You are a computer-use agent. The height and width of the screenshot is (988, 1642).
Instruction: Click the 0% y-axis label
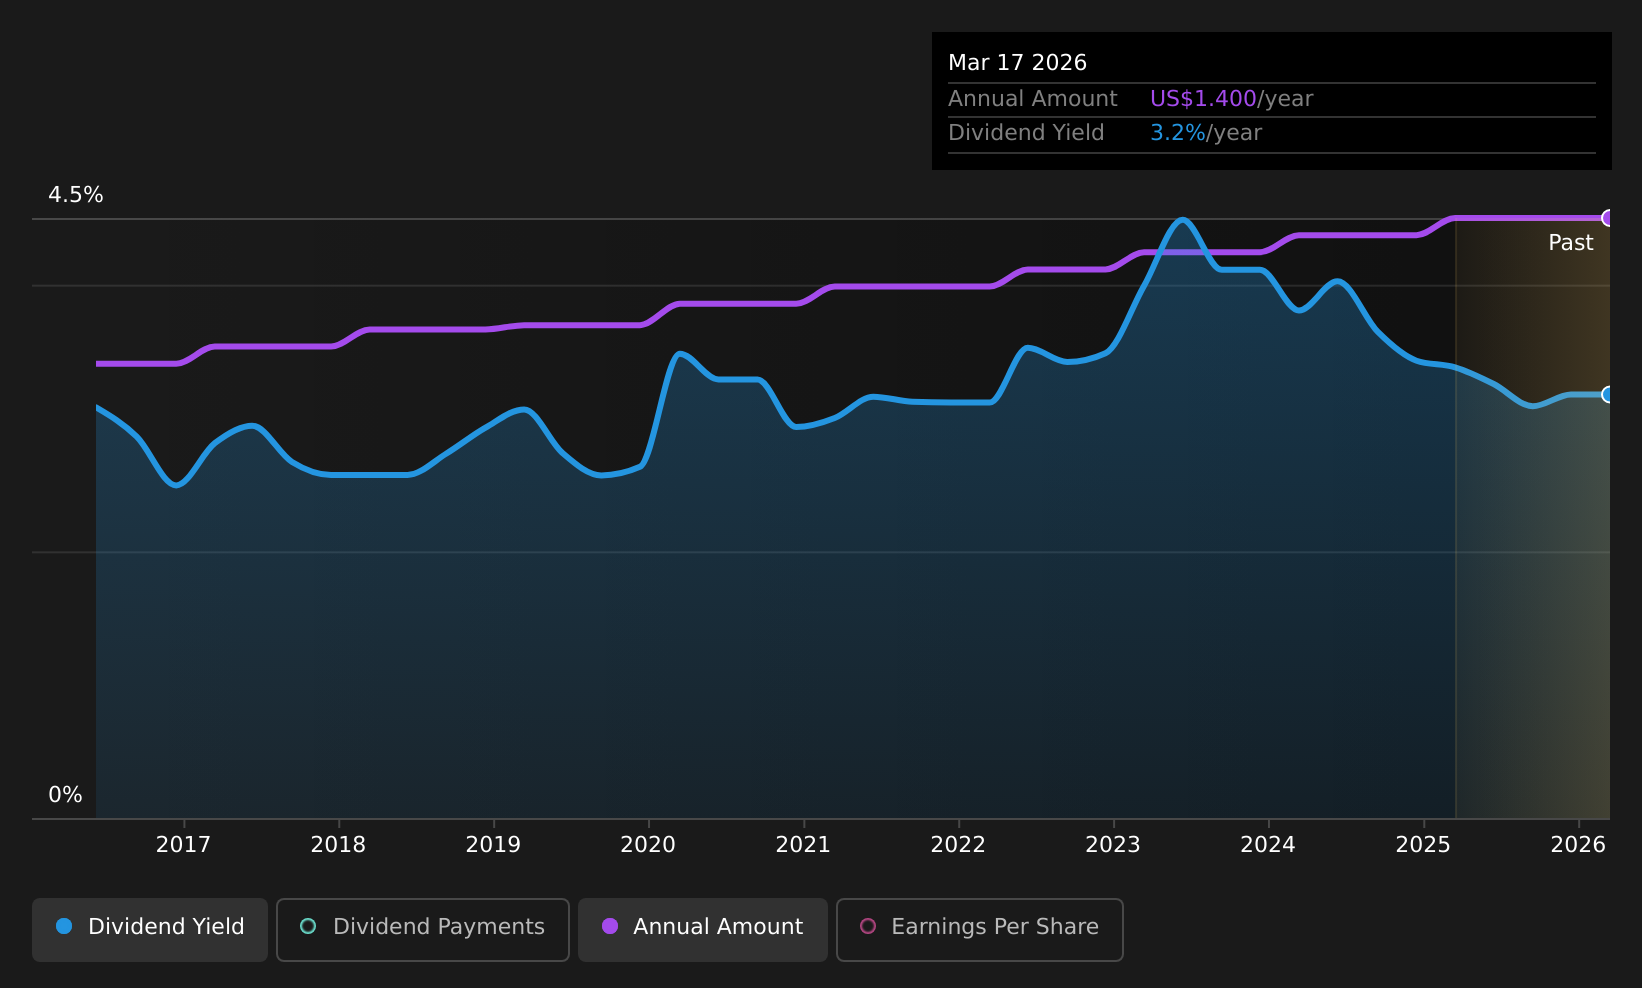66,795
